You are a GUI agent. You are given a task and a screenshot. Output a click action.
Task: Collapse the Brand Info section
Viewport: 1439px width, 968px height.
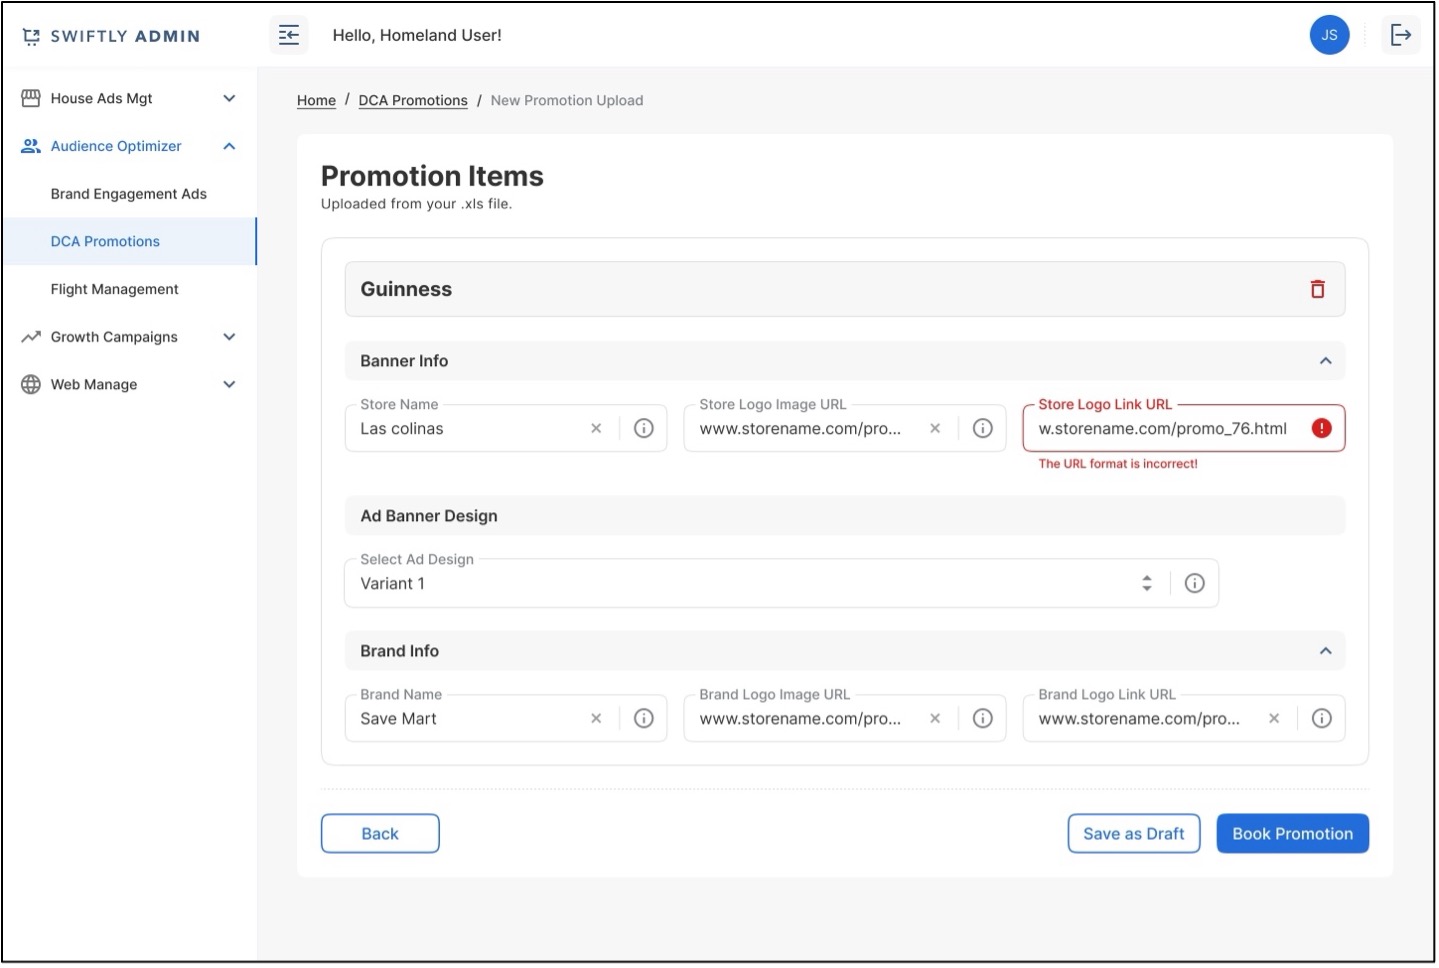pyautogui.click(x=1326, y=650)
